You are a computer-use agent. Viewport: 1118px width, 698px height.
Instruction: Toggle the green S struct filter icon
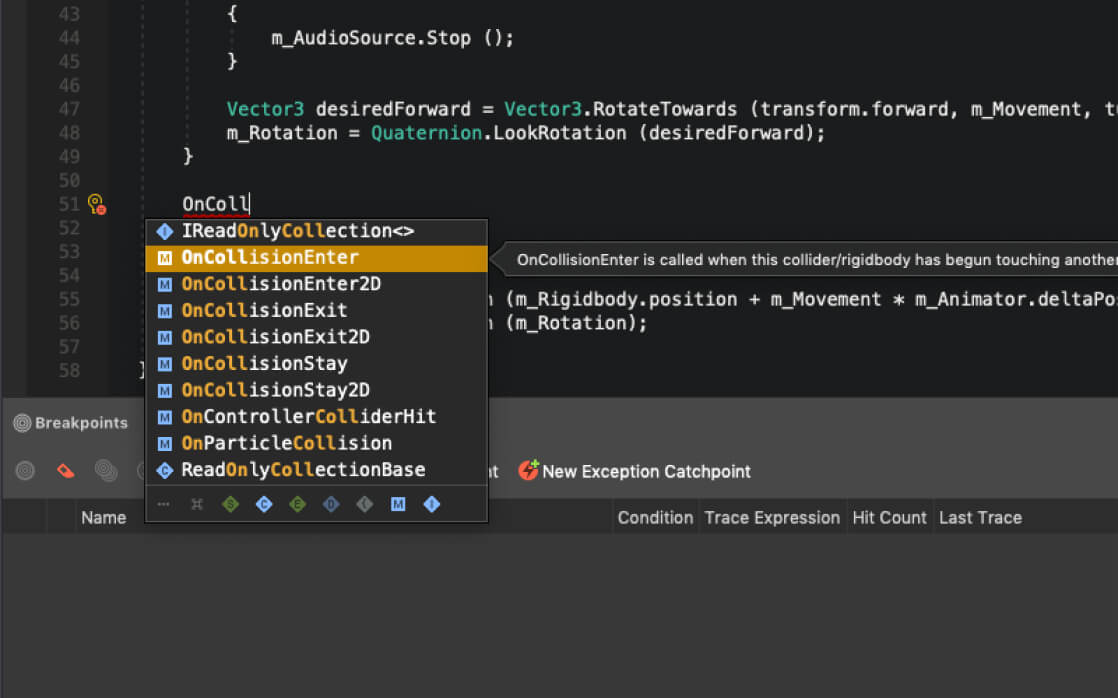tap(230, 505)
